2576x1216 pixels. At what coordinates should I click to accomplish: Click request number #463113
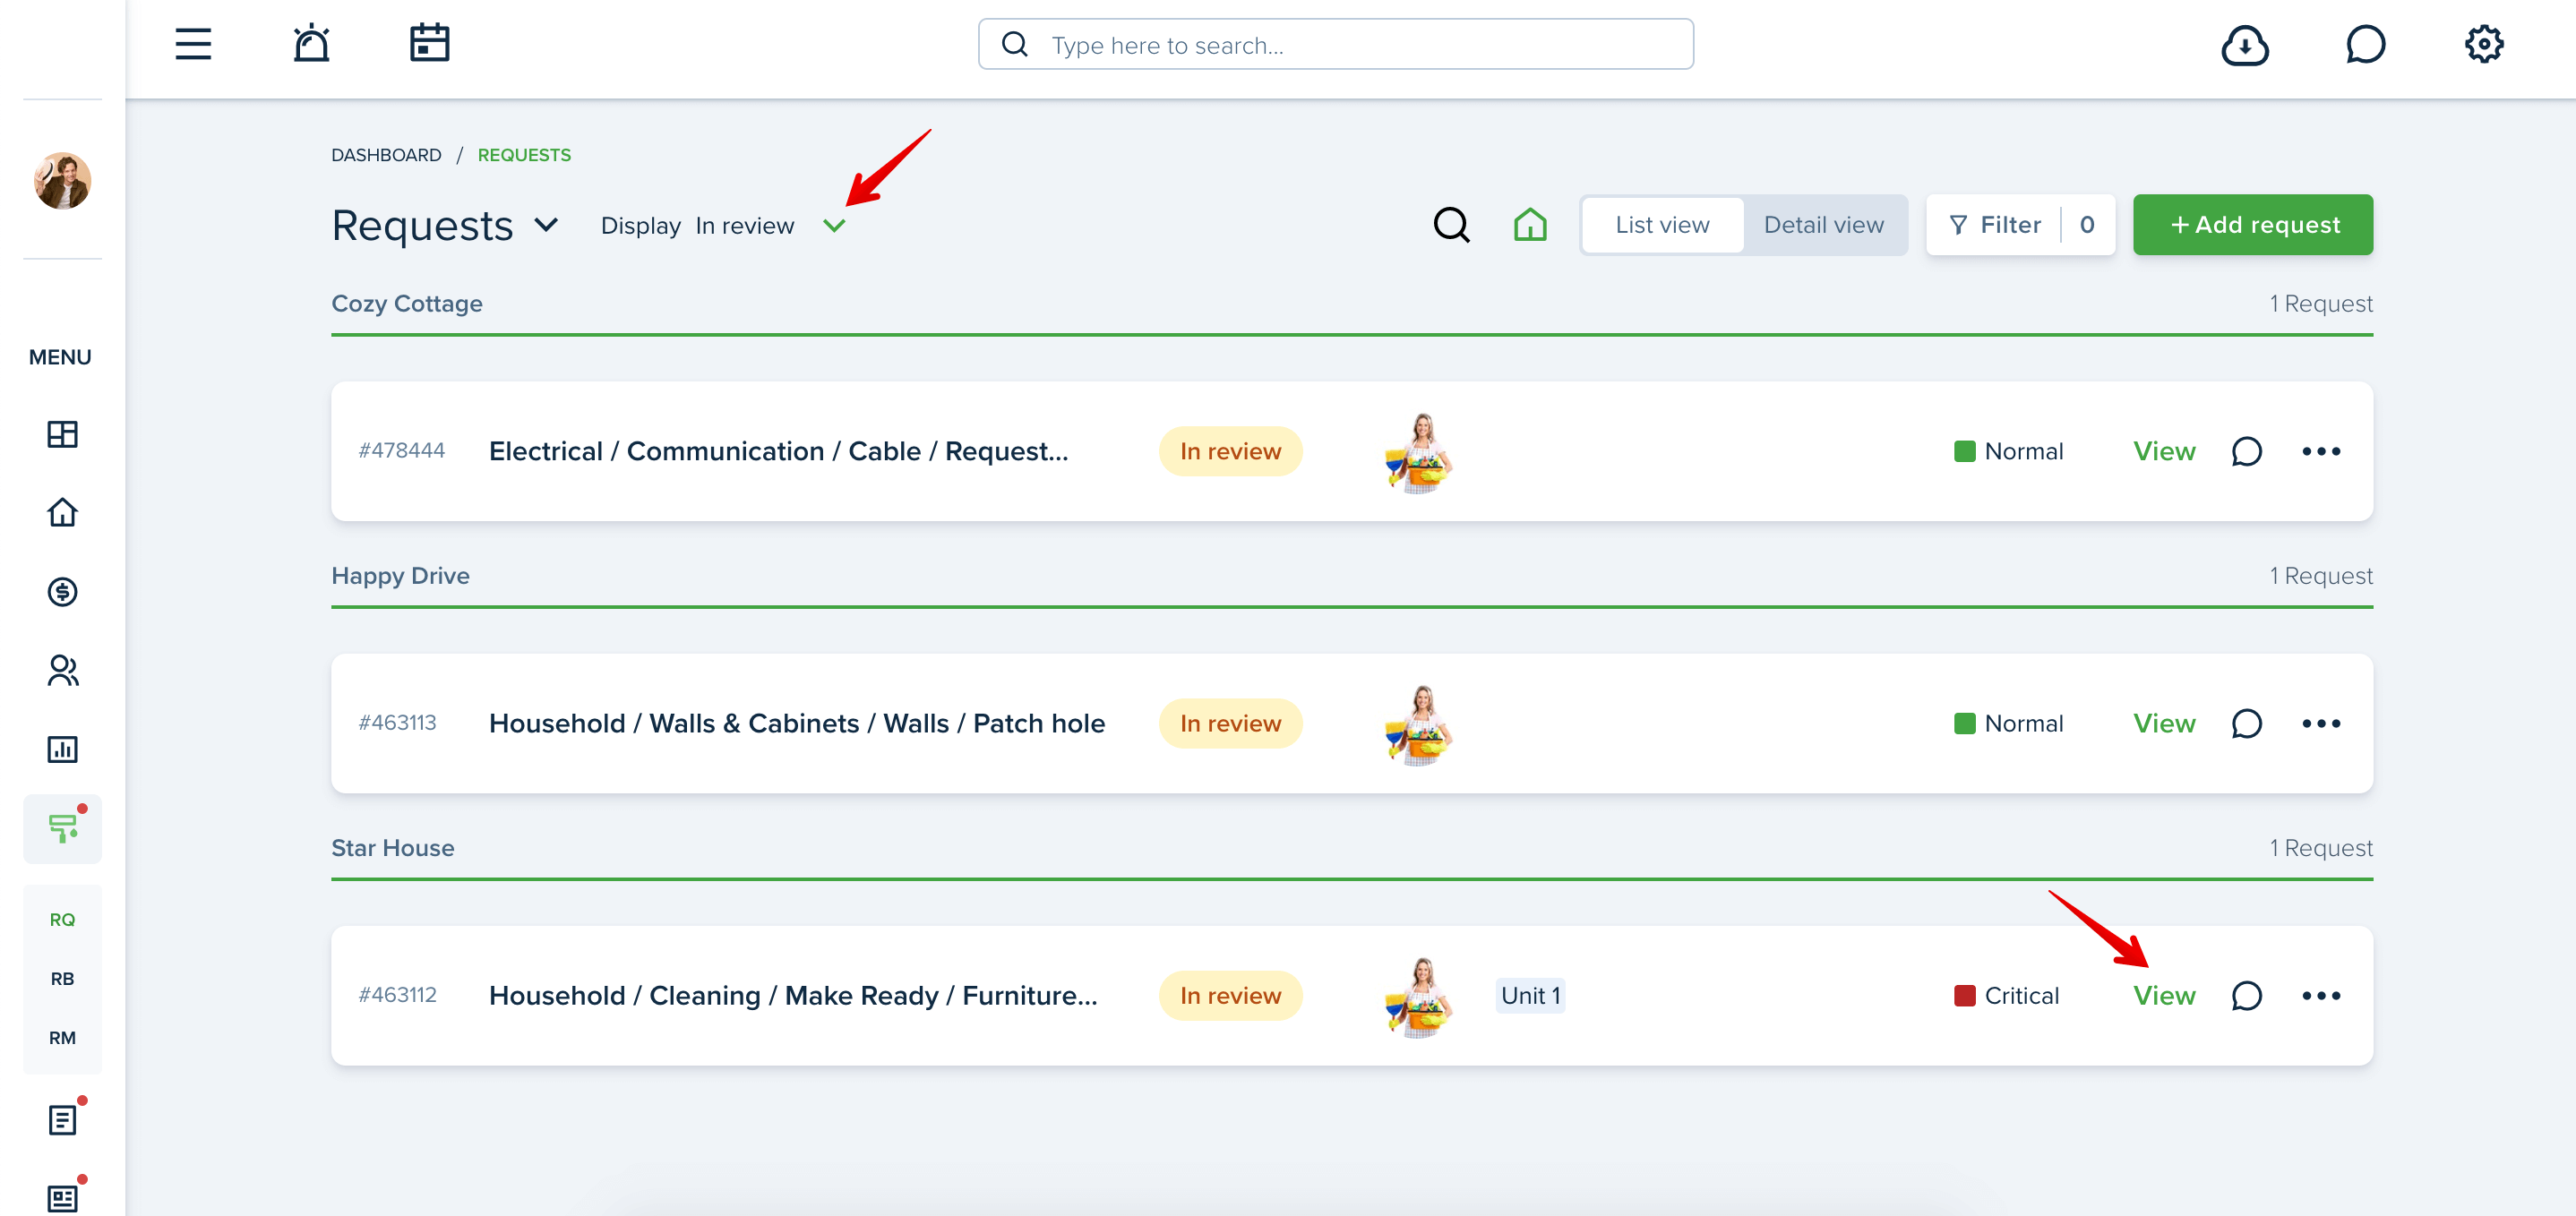click(397, 722)
